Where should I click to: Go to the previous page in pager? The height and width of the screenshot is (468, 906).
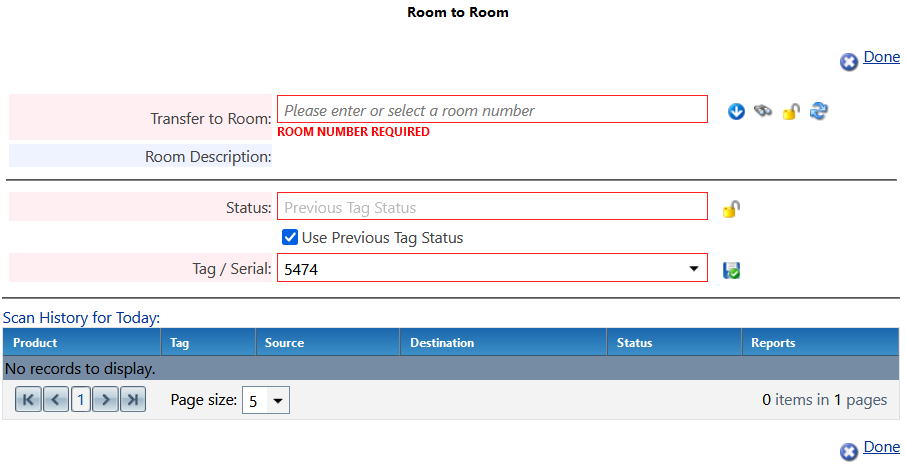tap(56, 400)
